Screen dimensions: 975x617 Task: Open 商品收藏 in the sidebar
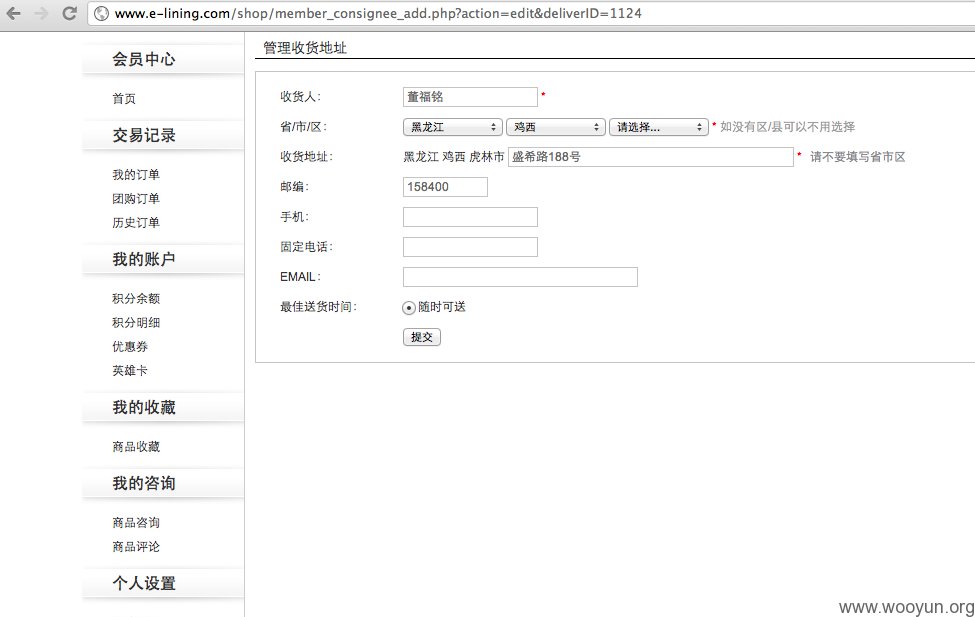[x=136, y=447]
